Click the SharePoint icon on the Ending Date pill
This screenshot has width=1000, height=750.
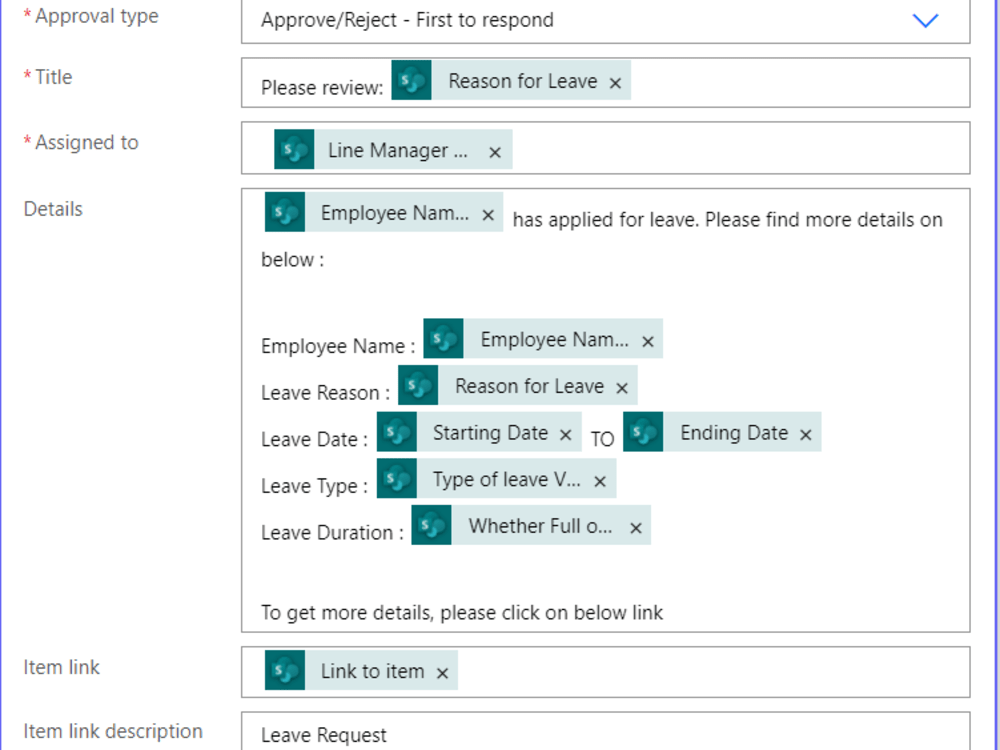(x=644, y=432)
